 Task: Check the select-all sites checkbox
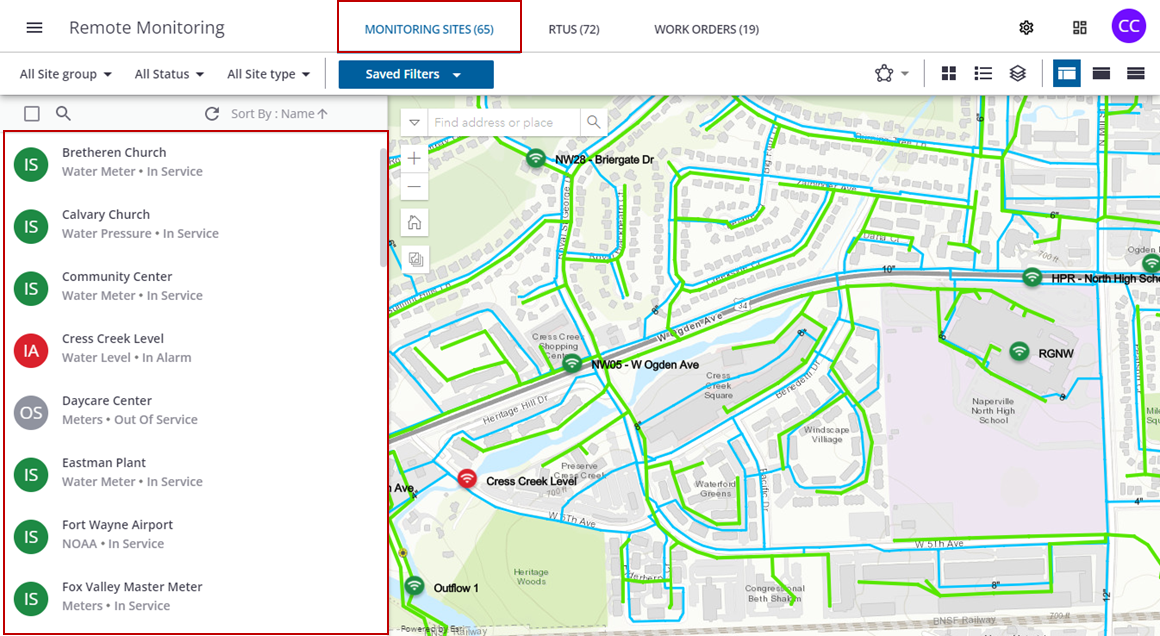pos(32,114)
